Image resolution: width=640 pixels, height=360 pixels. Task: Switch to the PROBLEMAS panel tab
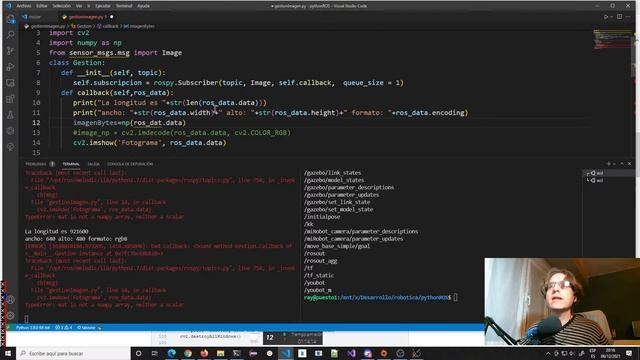point(36,164)
